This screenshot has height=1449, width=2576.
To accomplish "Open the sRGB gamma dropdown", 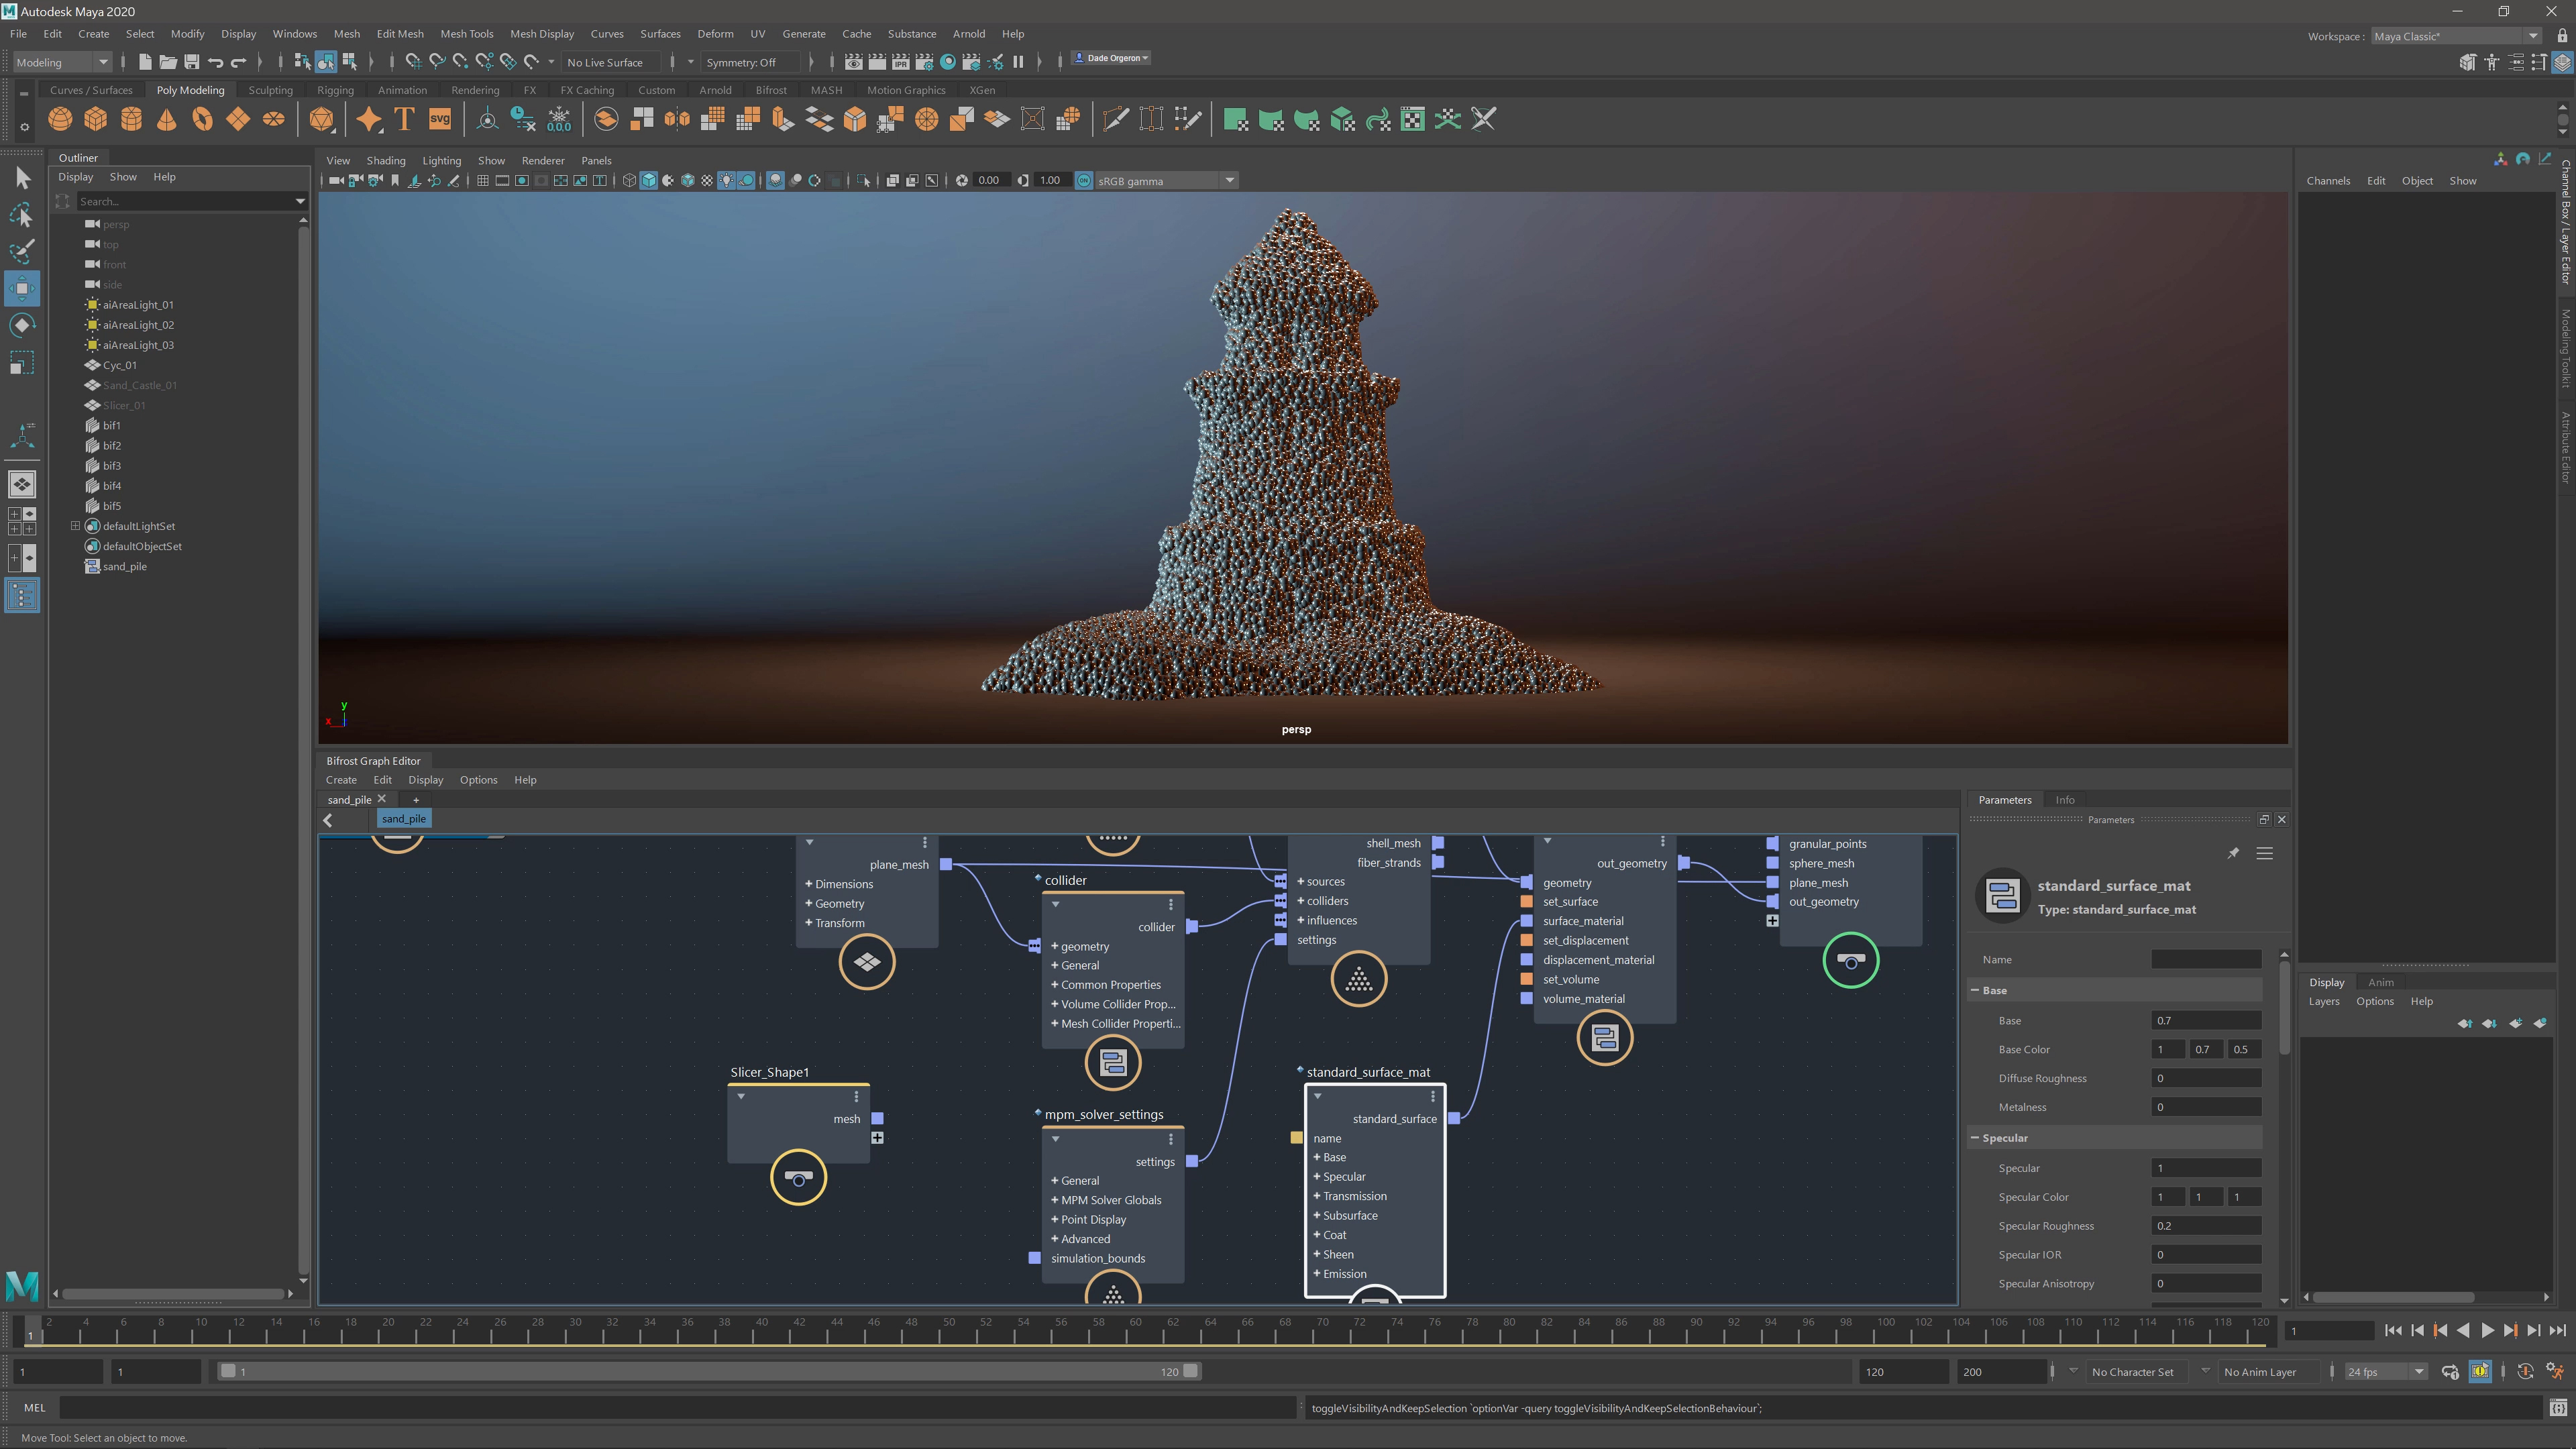I will click(x=1229, y=181).
